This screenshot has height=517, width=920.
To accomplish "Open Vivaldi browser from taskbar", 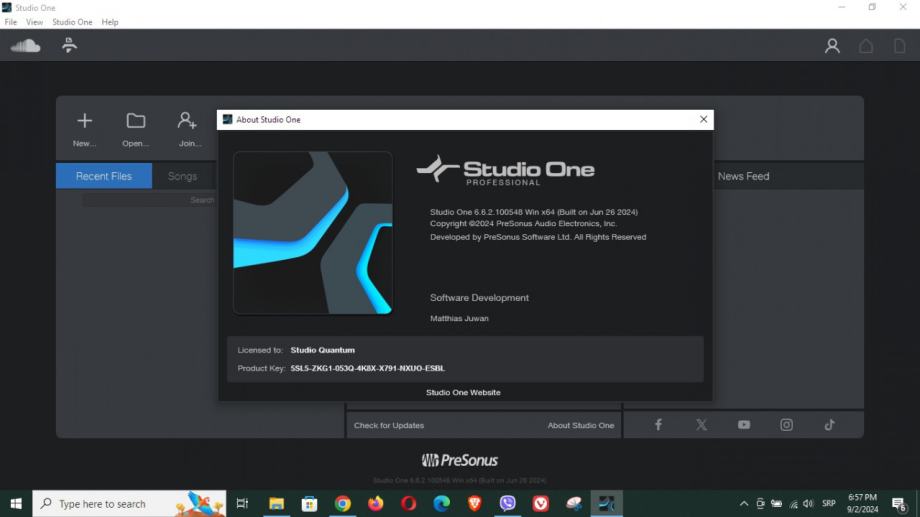I will (540, 504).
